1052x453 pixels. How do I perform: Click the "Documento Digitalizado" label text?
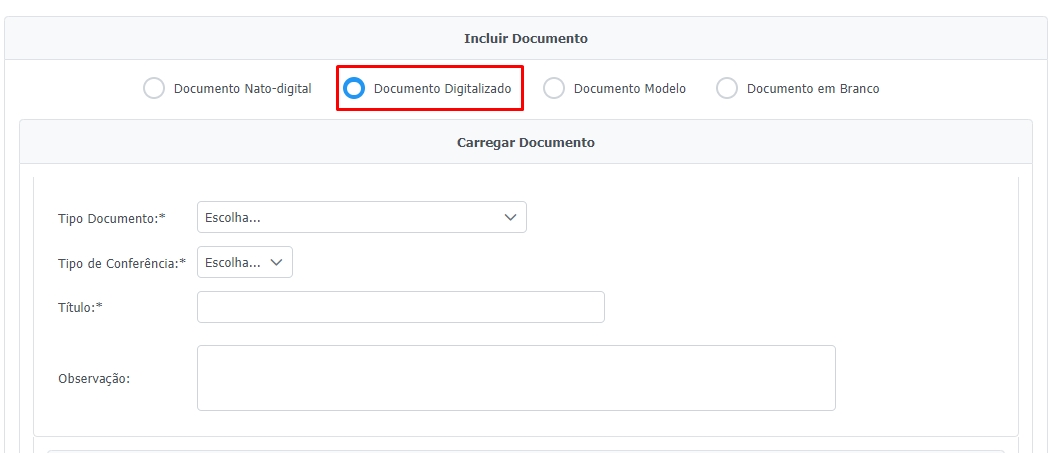point(442,88)
